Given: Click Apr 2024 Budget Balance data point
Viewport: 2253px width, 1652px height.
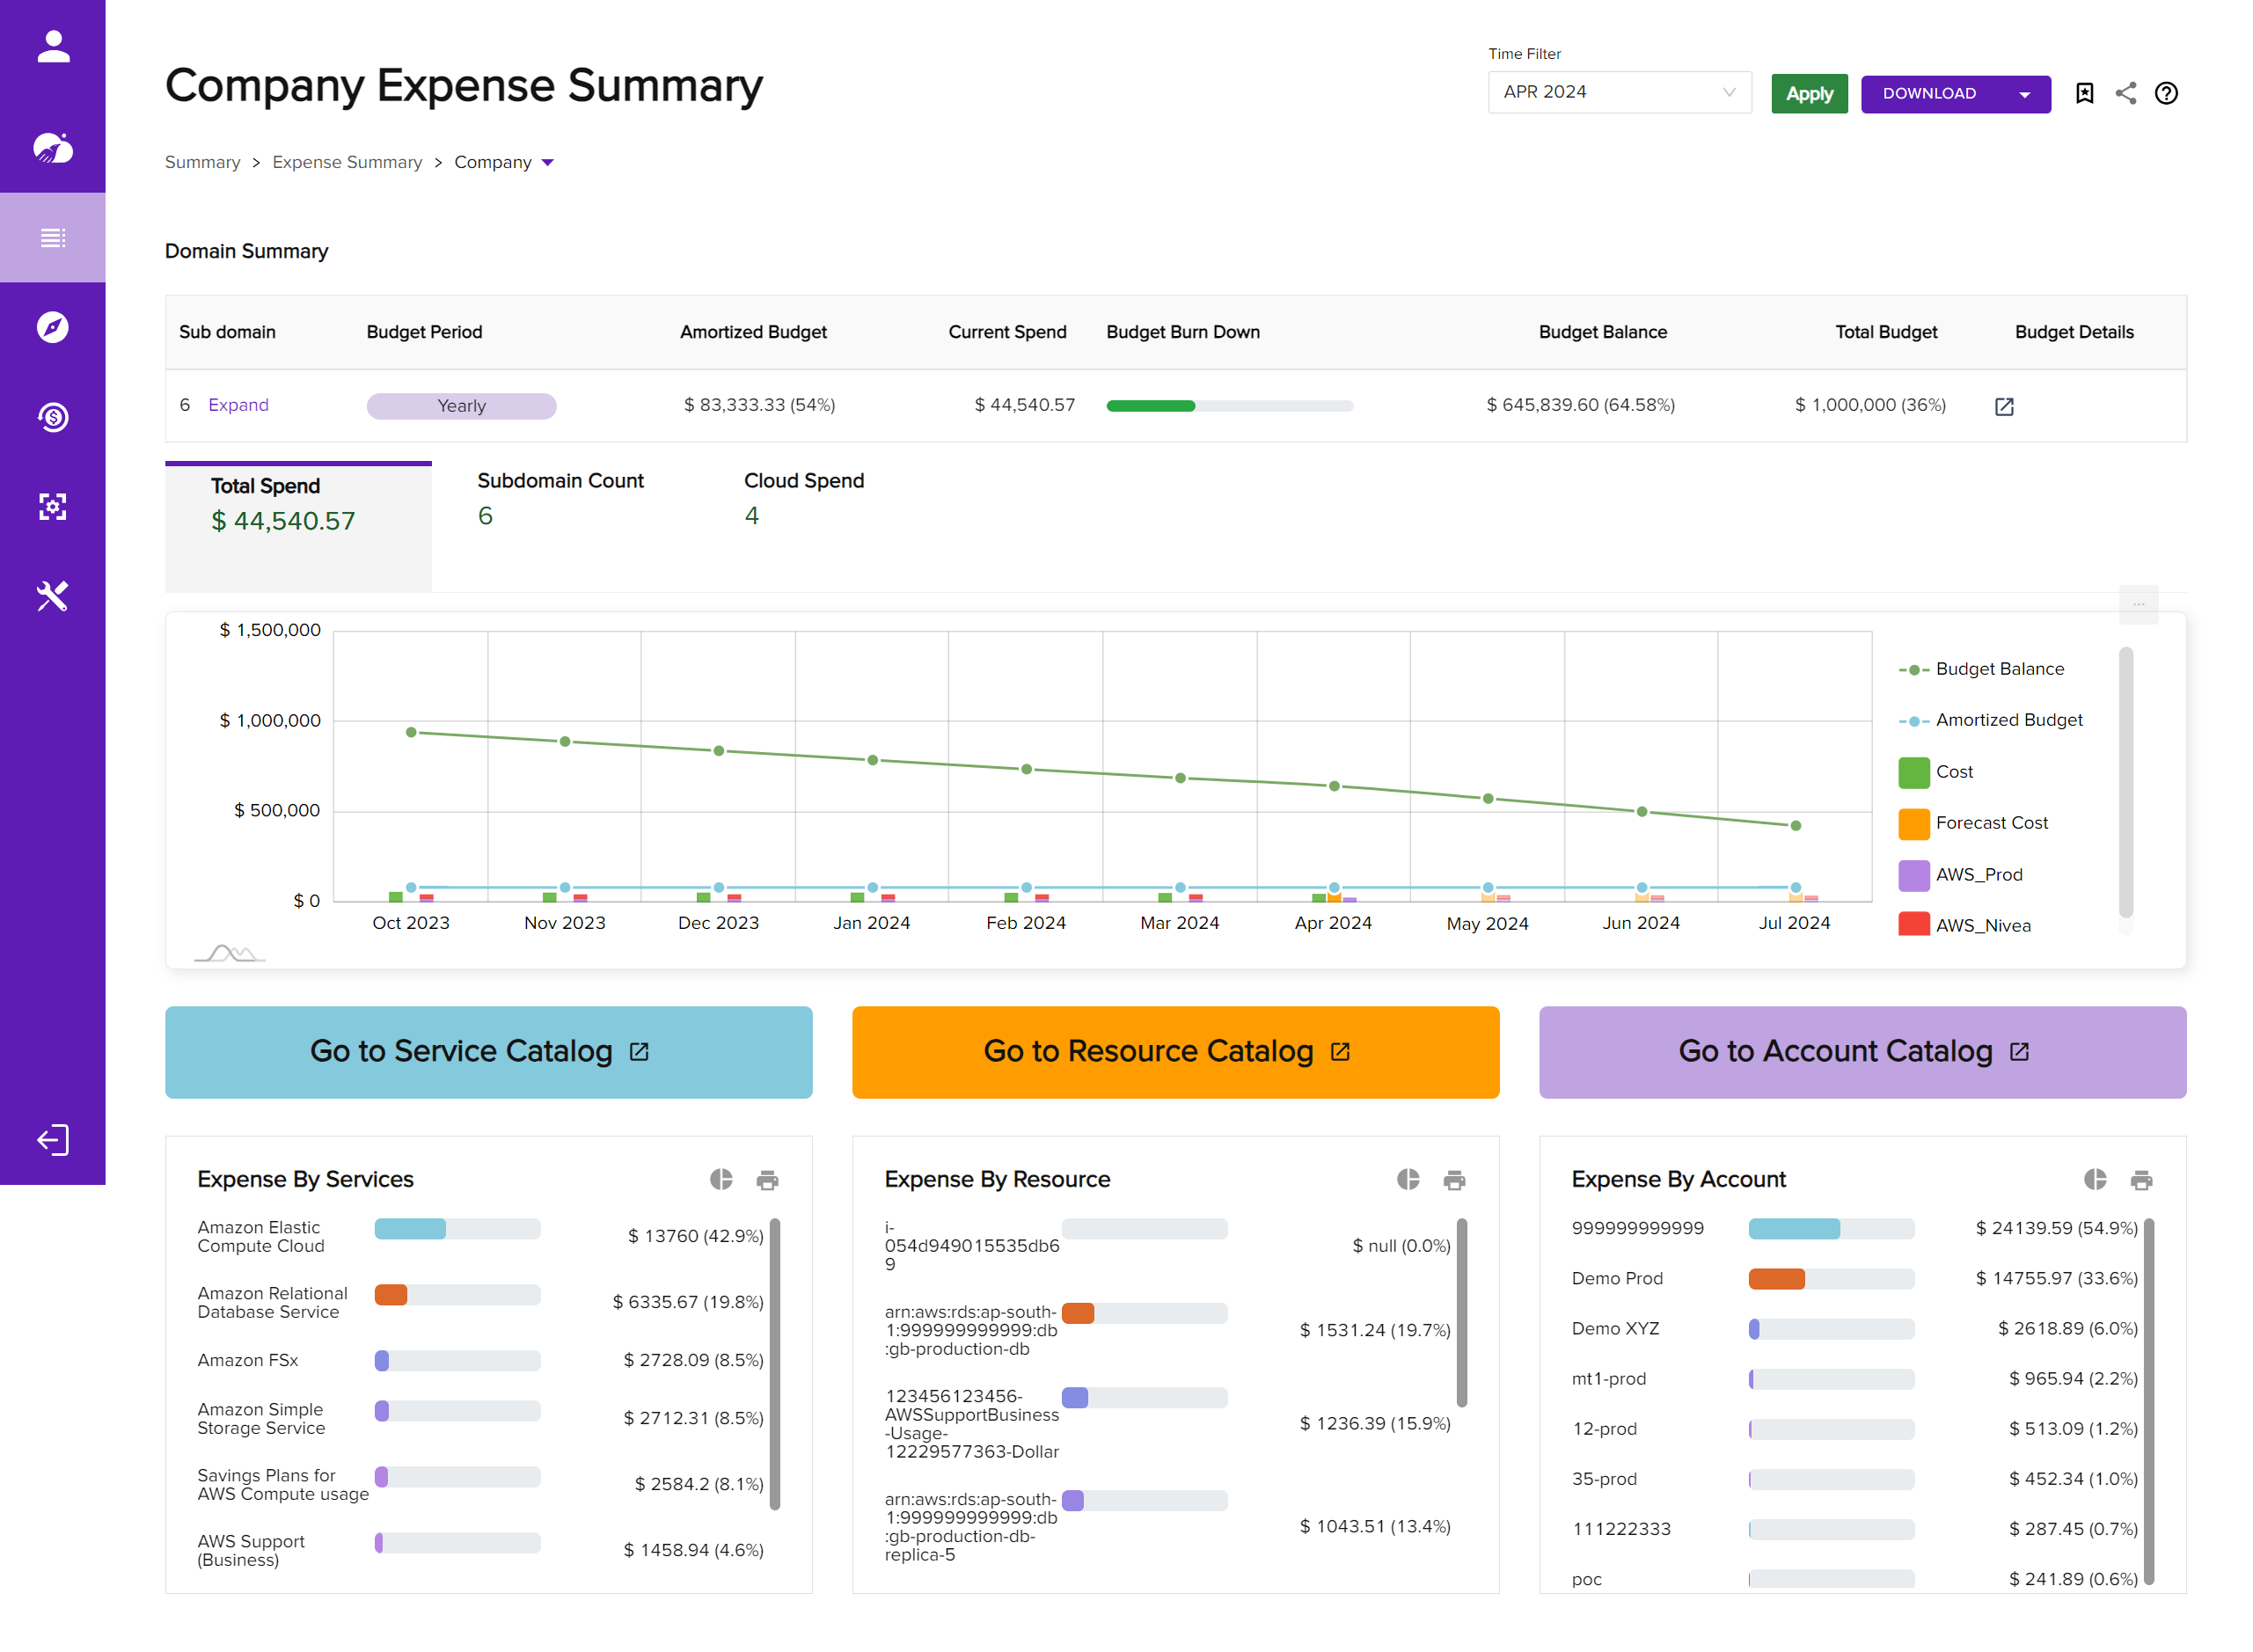Looking at the screenshot, I should 1334,786.
